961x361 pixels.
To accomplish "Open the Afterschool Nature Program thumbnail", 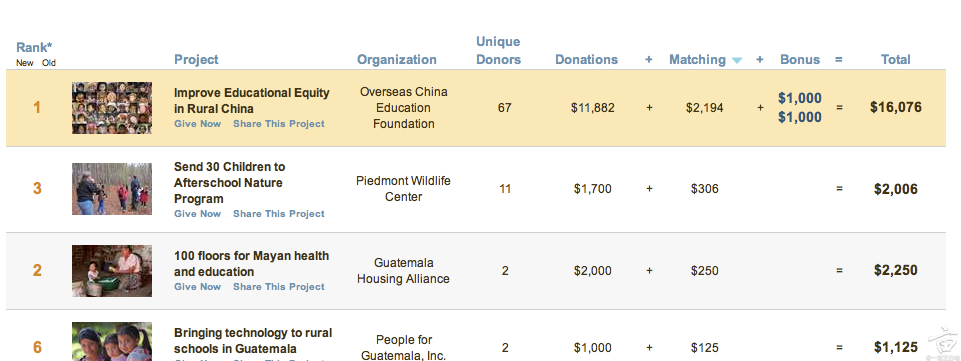I will pyautogui.click(x=112, y=189).
